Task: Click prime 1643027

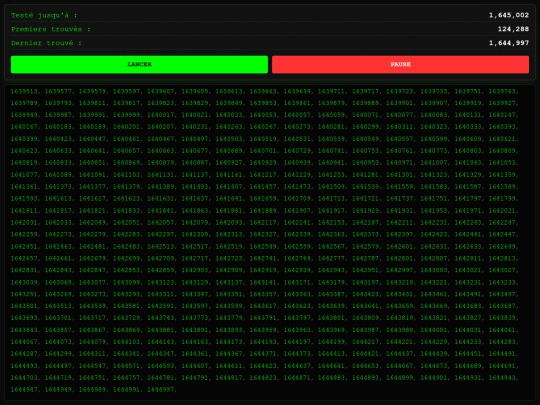Action: point(502,270)
